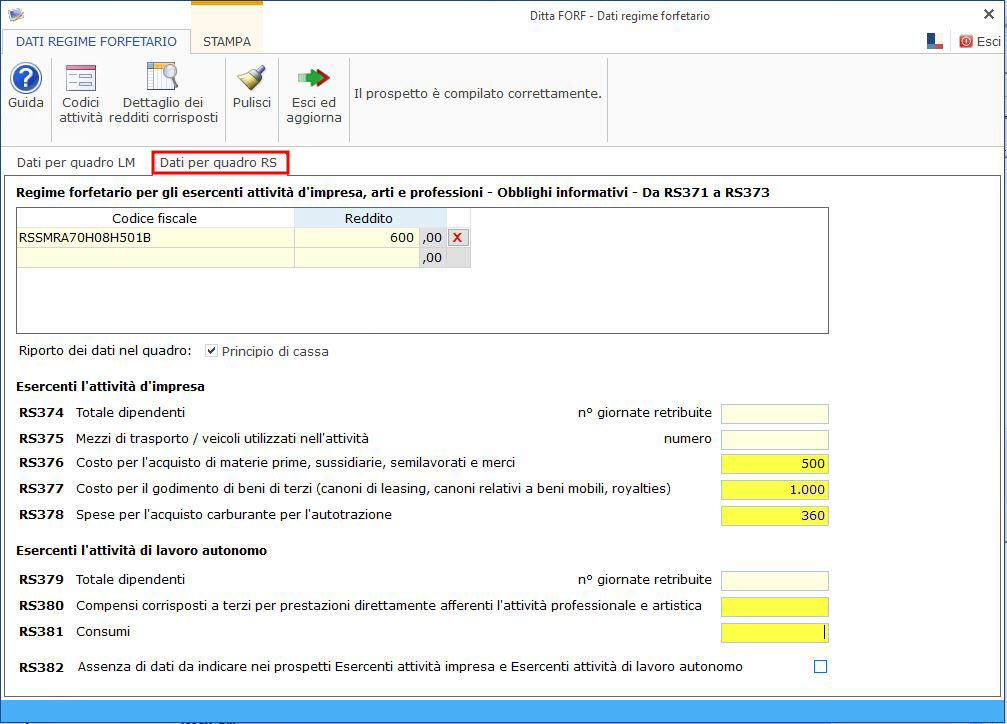Delete row with red X icon
This screenshot has width=1007, height=724.
click(x=457, y=237)
